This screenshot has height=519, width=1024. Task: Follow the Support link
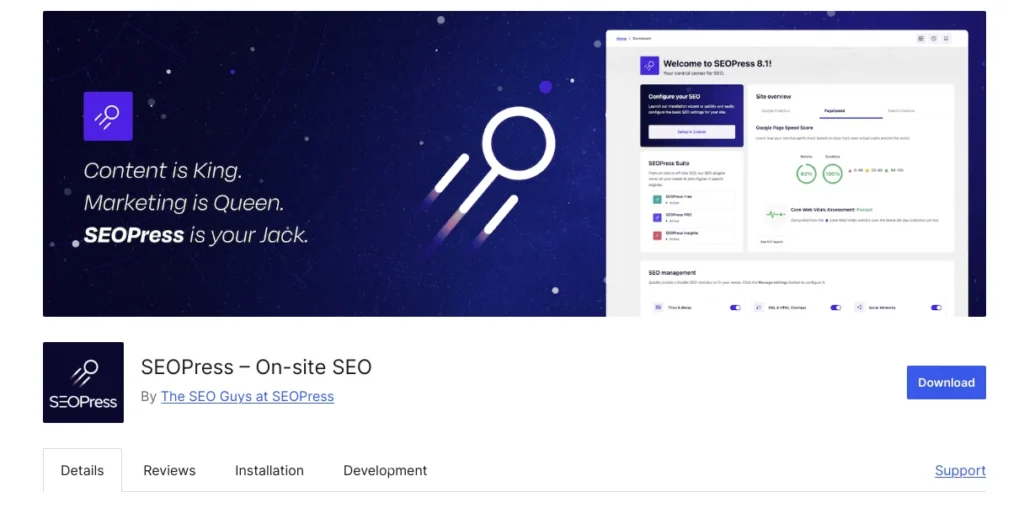coord(960,470)
